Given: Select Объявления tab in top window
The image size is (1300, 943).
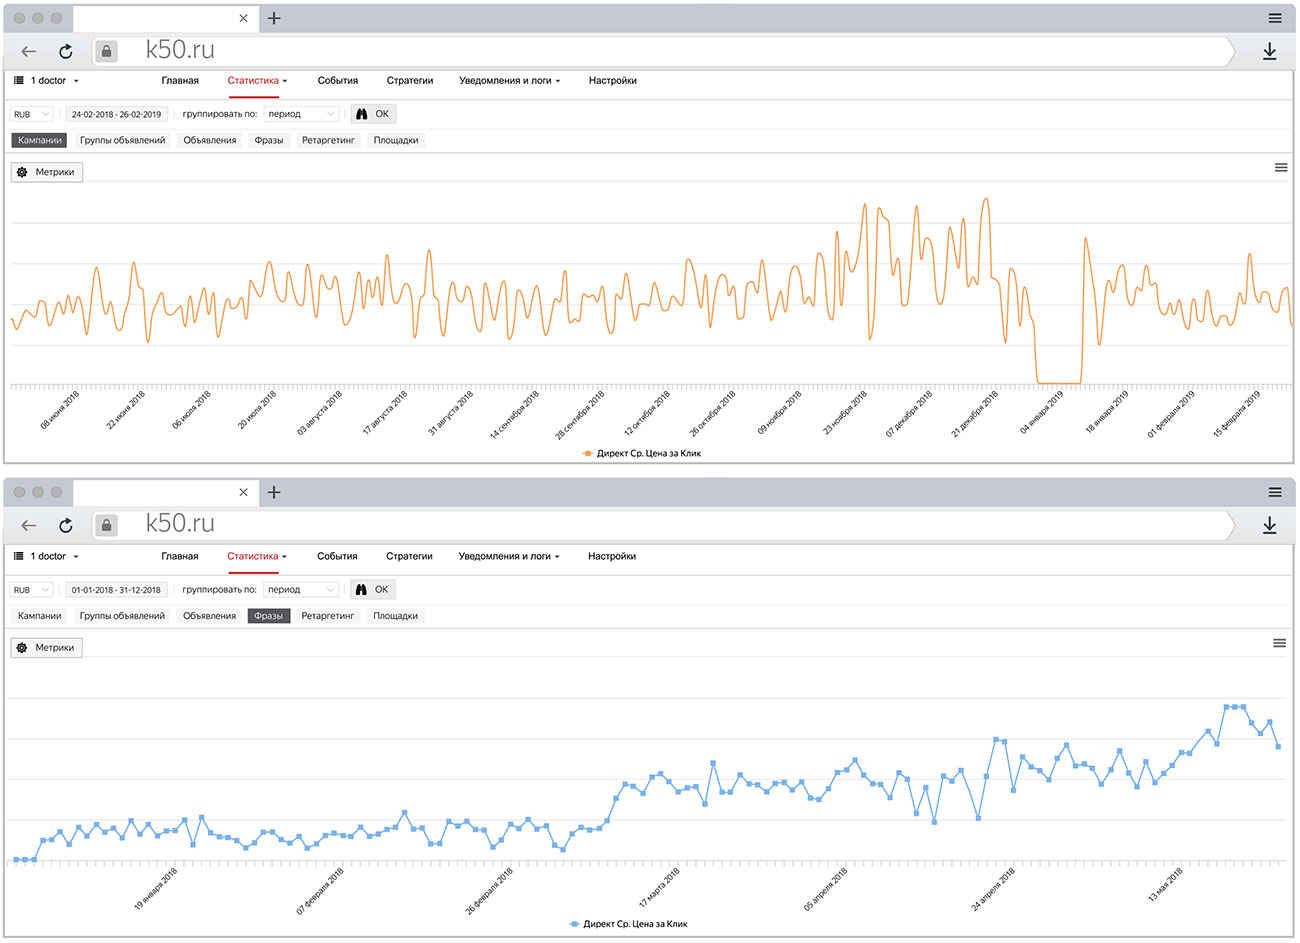Looking at the screenshot, I should click(x=210, y=140).
